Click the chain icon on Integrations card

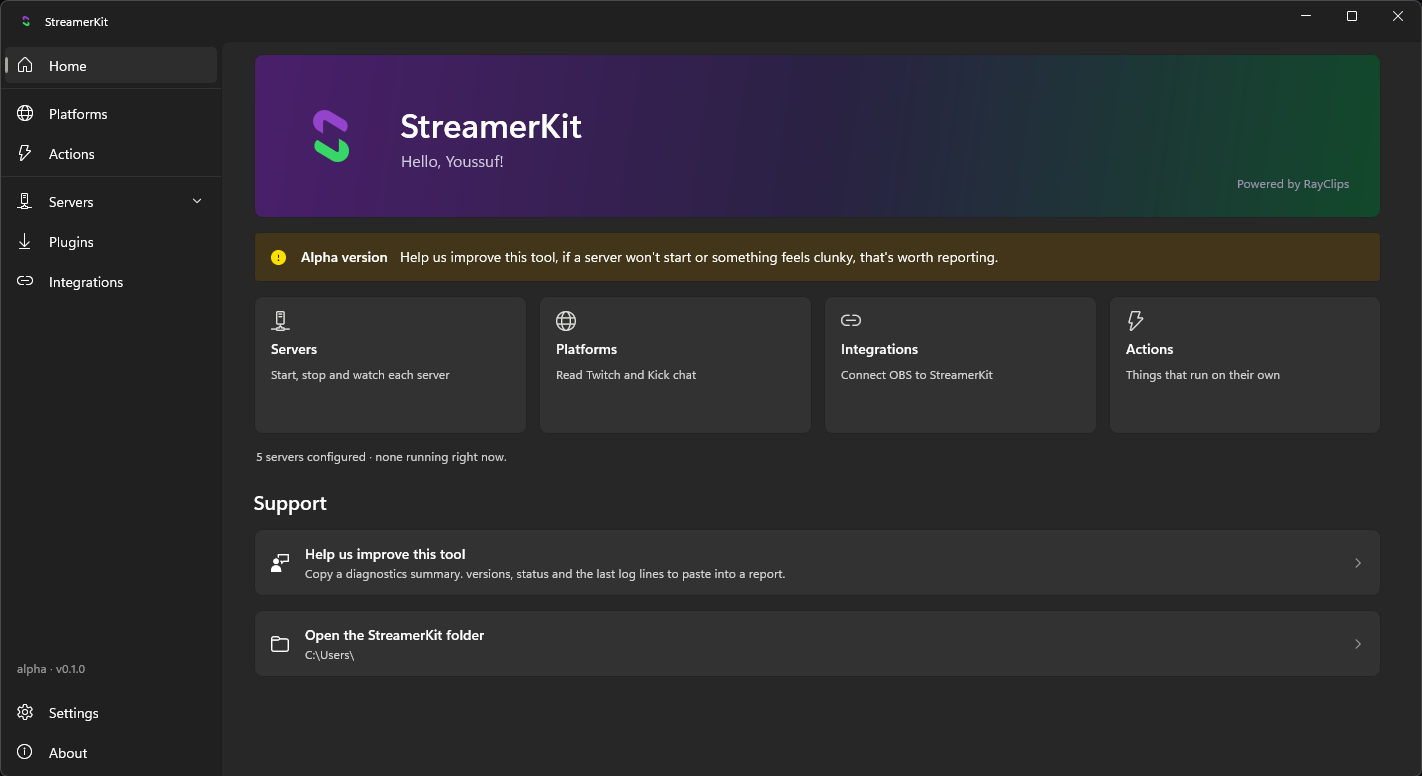point(851,321)
